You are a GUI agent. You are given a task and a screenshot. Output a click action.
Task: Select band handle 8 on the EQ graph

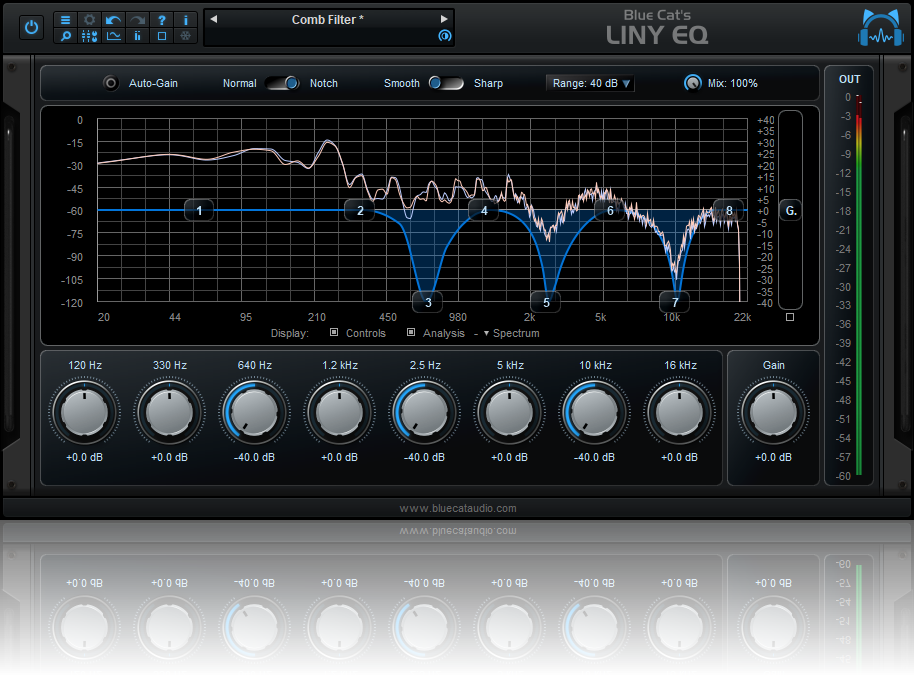tap(729, 210)
